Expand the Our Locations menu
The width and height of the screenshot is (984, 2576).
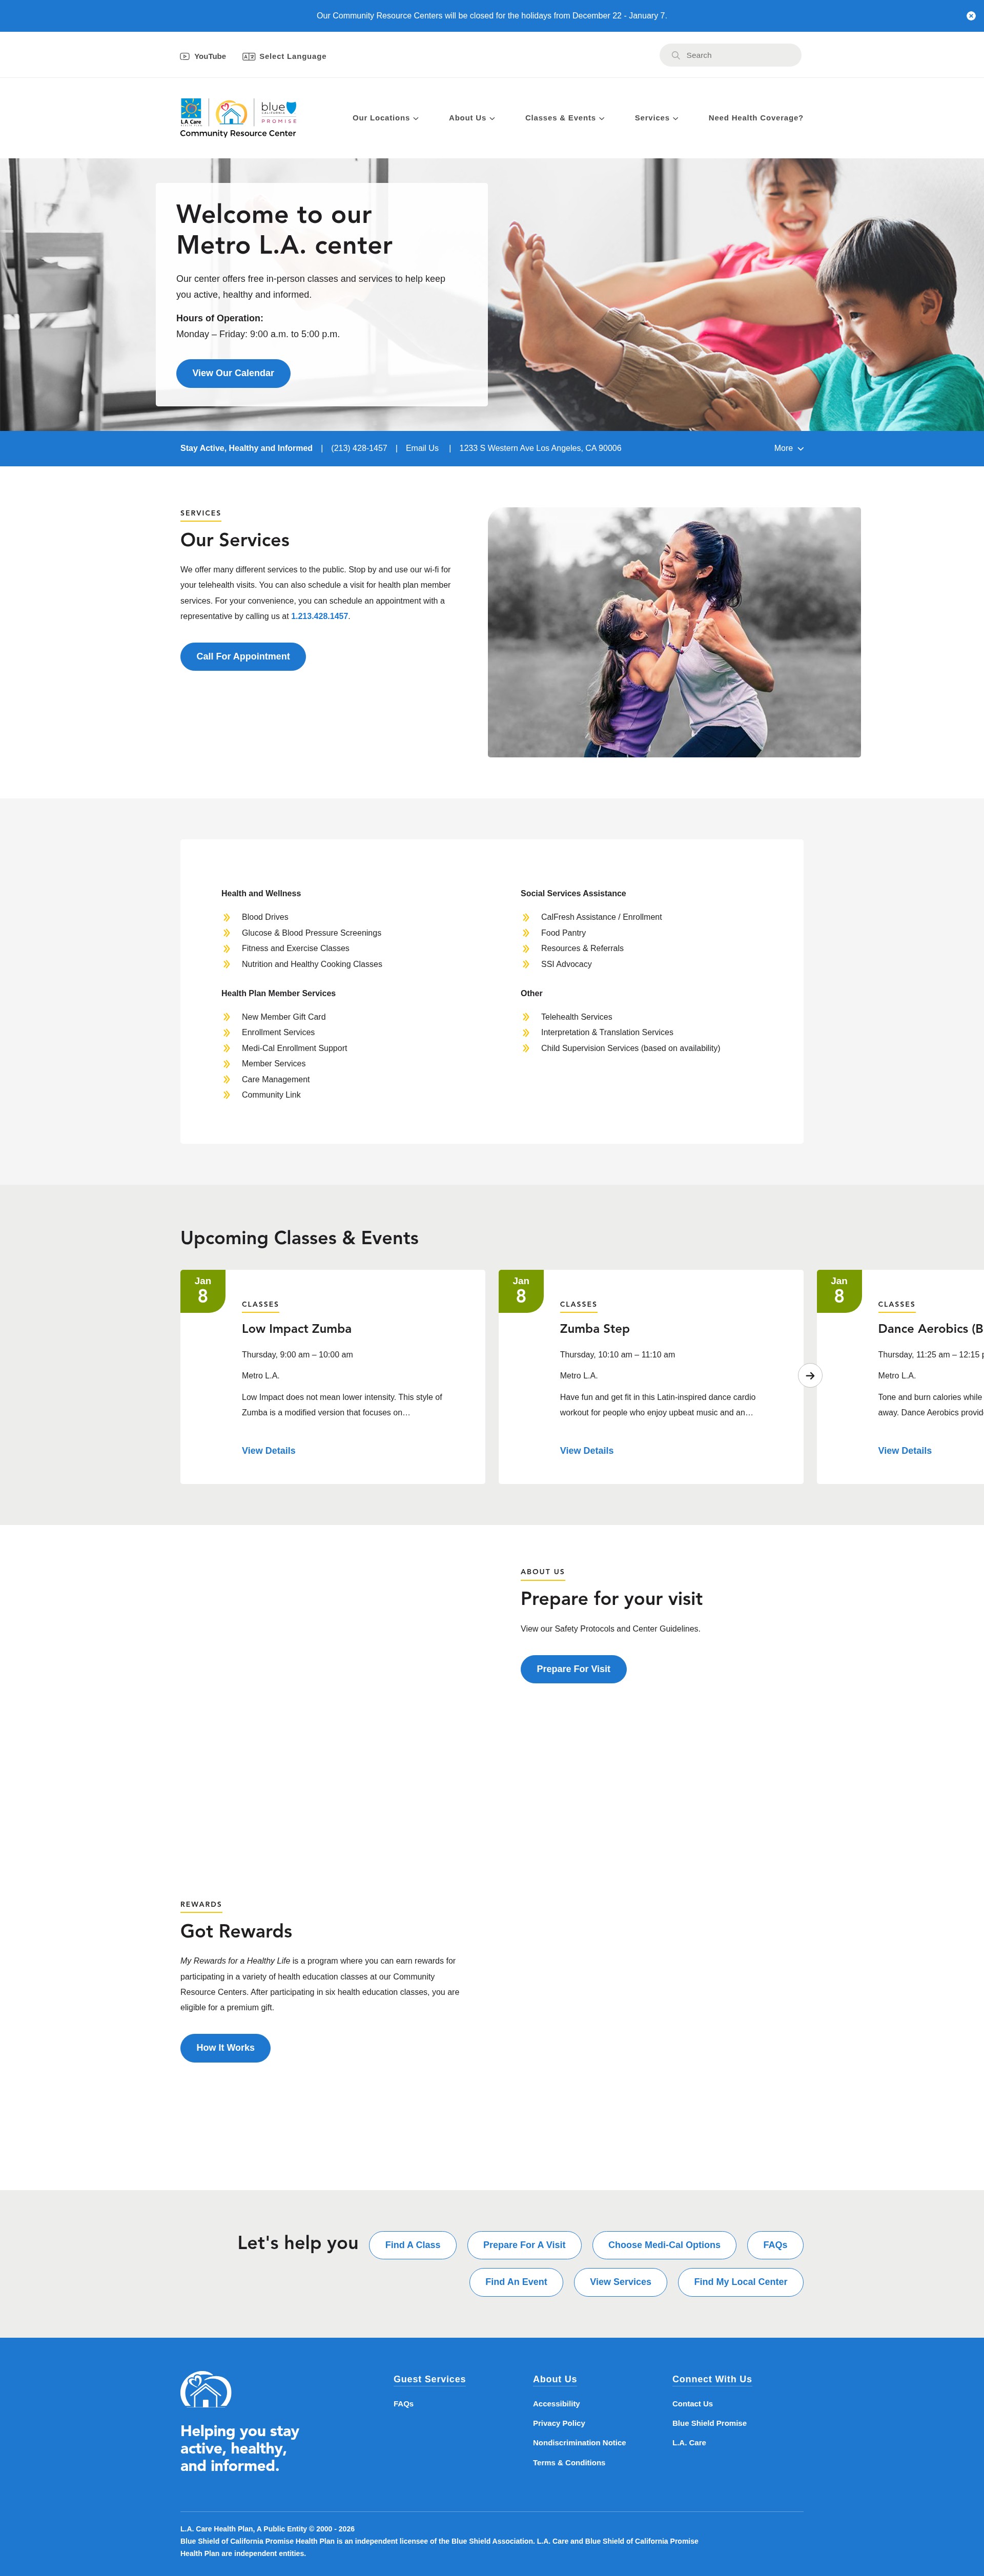click(385, 118)
